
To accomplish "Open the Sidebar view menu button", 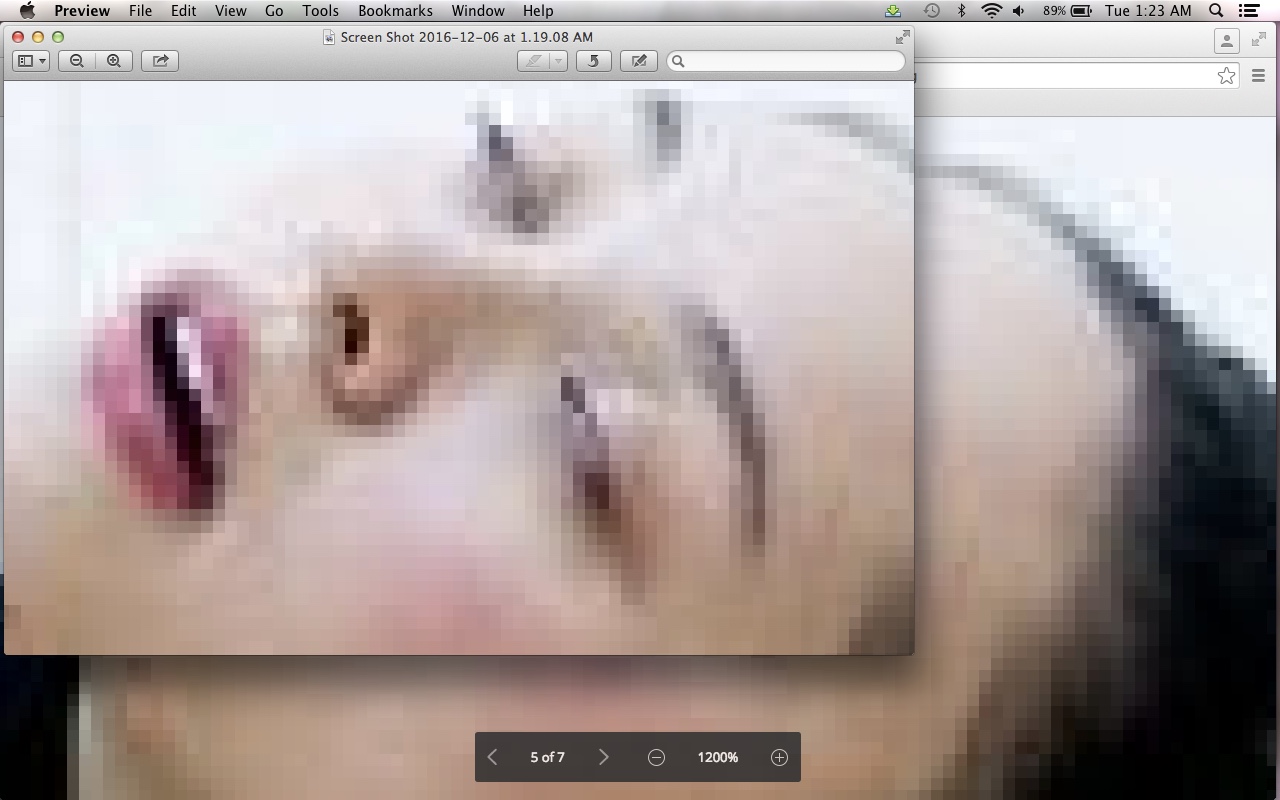I will click(x=31, y=61).
